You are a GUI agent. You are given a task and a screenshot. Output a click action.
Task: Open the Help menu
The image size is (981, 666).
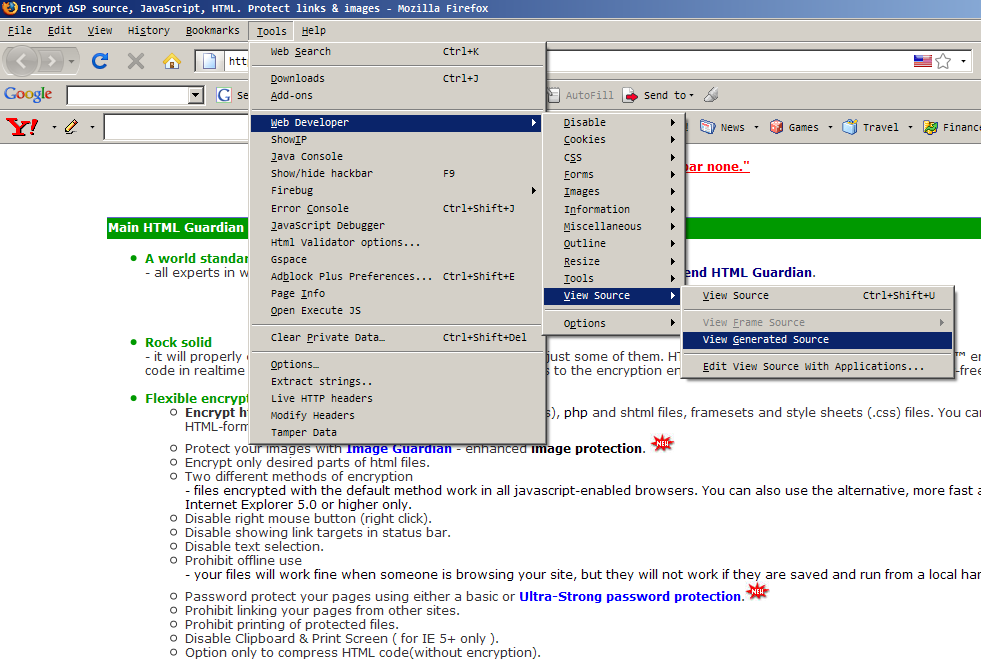[x=313, y=31]
